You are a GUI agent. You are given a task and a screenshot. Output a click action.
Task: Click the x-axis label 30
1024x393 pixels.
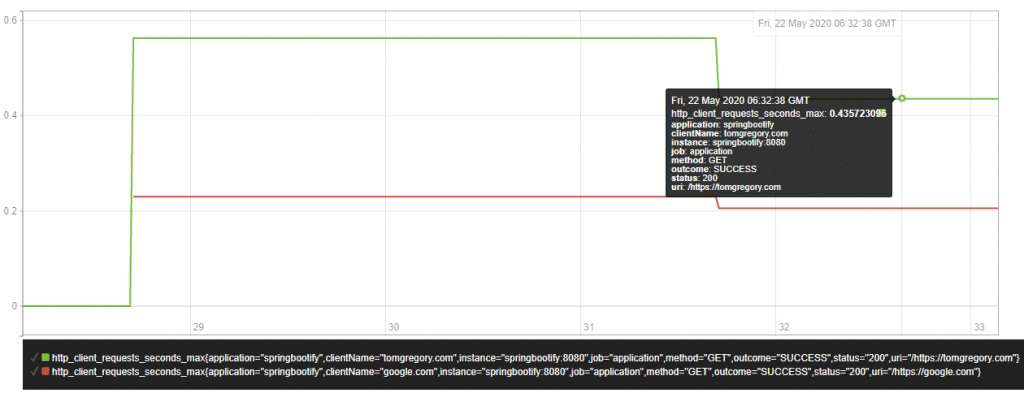[x=393, y=327]
